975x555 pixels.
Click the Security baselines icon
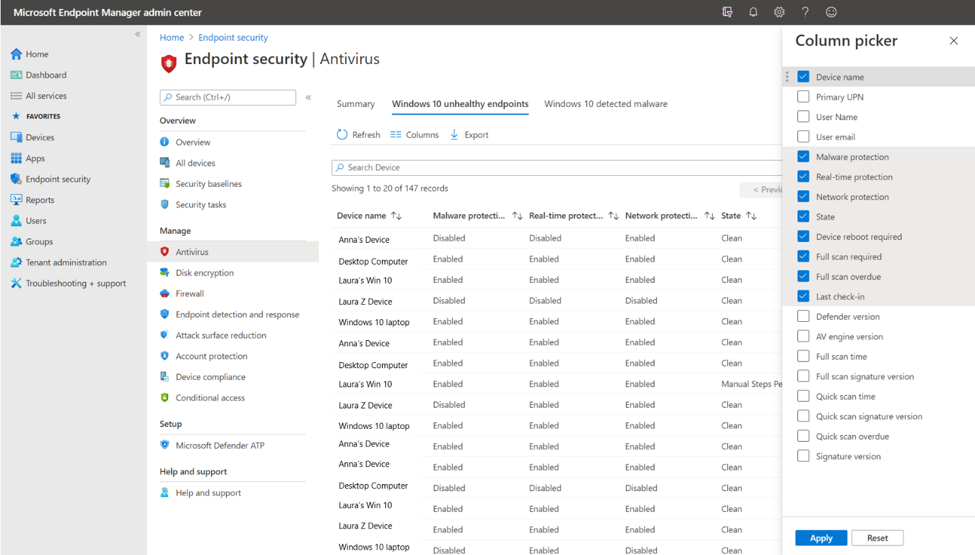click(165, 183)
